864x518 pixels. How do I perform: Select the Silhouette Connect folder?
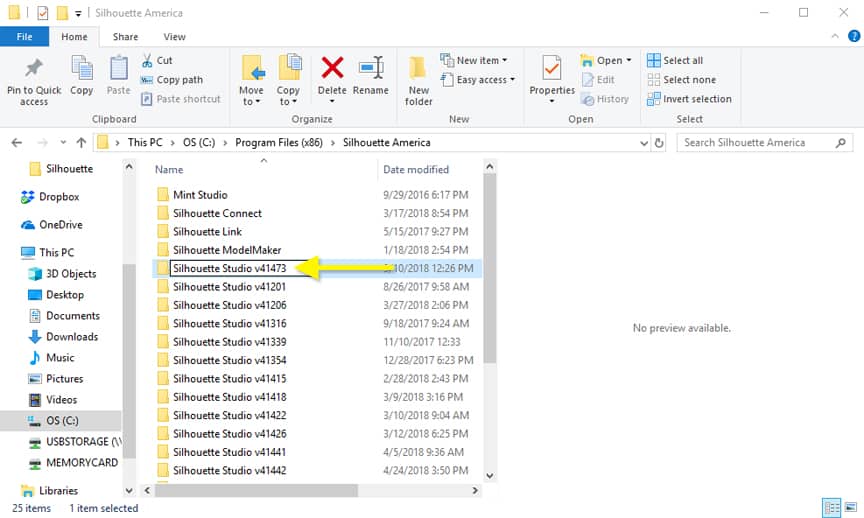pyautogui.click(x=217, y=213)
